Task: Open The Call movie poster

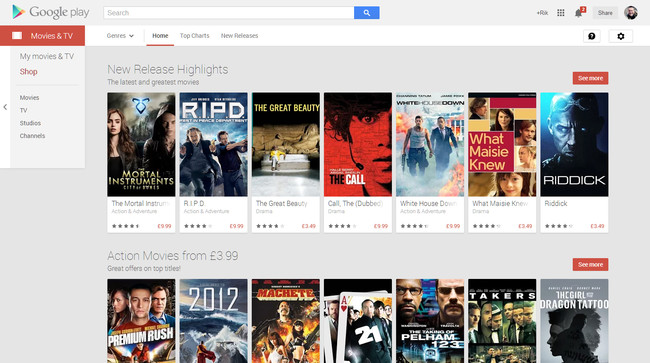Action: (358, 144)
